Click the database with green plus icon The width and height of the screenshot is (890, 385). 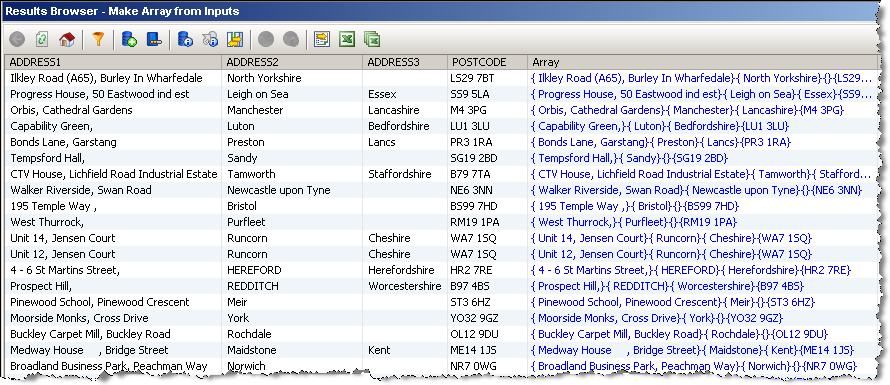tap(129, 39)
